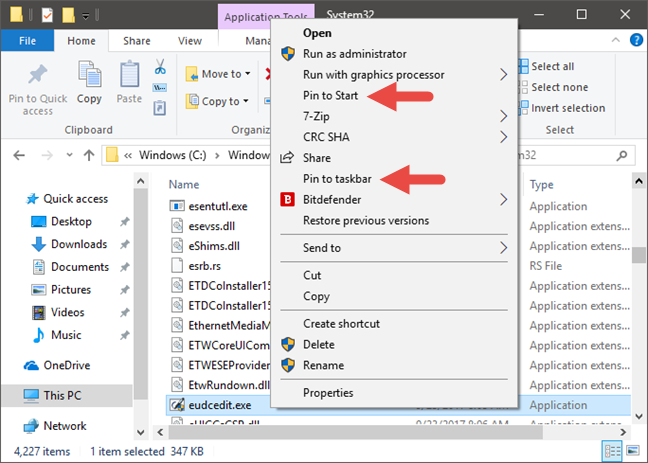Click the Paste ribbon button
This screenshot has height=463, width=648.
click(129, 82)
